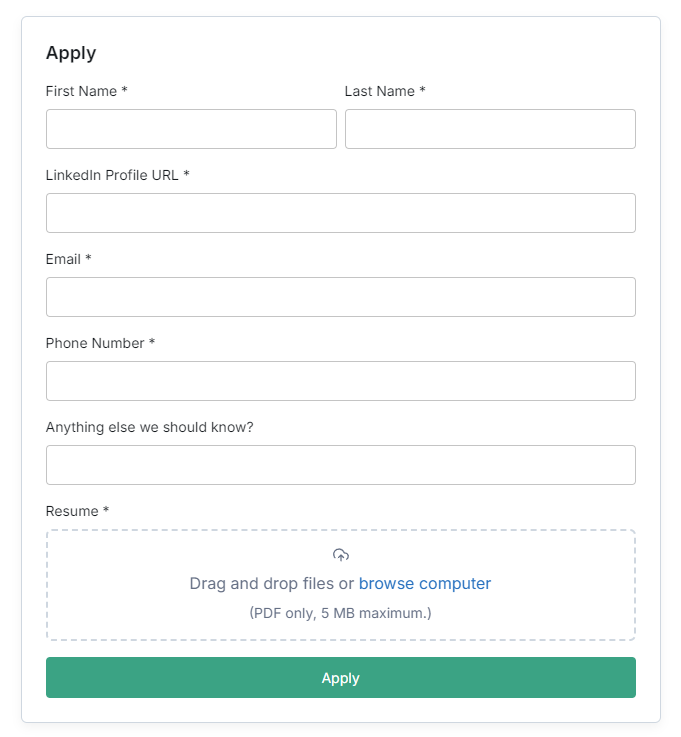Click the dashed Resume drop zone

click(341, 585)
